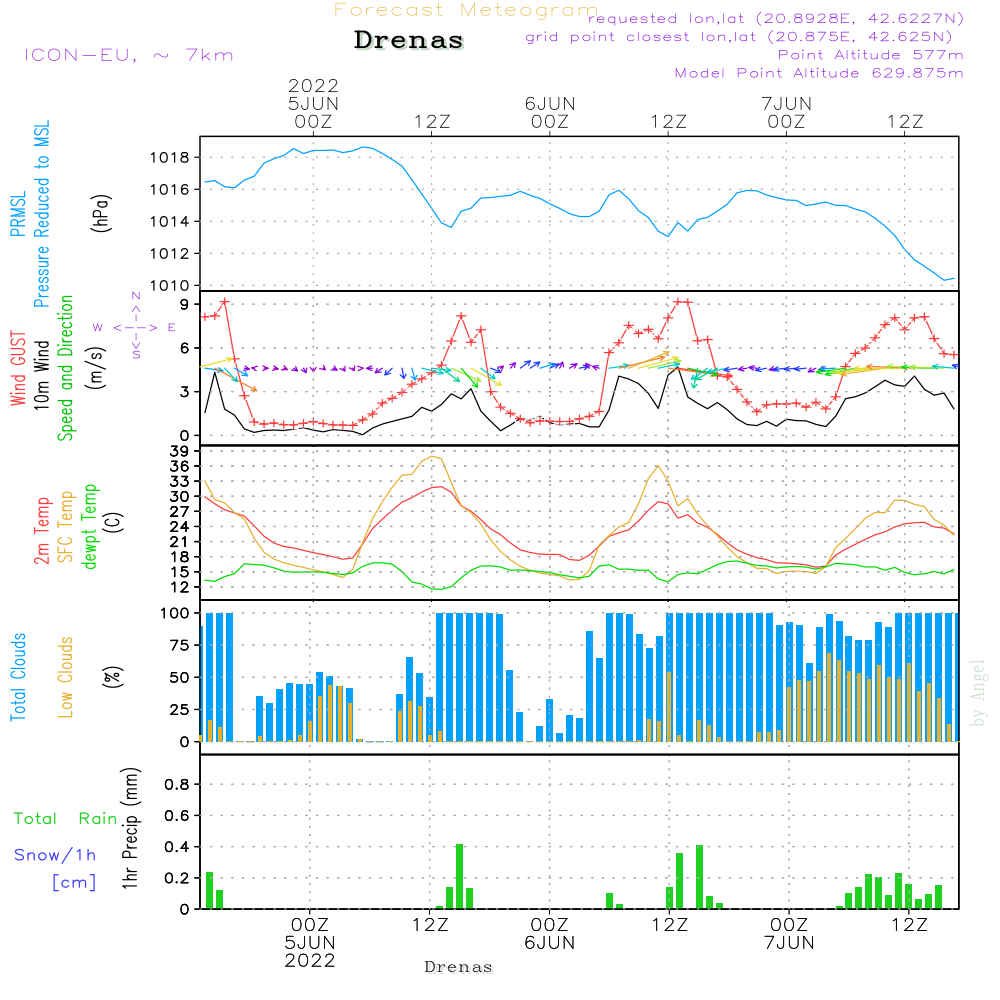Click 'Point Altitude 577m' text
The width and height of the screenshot is (1000, 1000).
pyautogui.click(x=870, y=55)
